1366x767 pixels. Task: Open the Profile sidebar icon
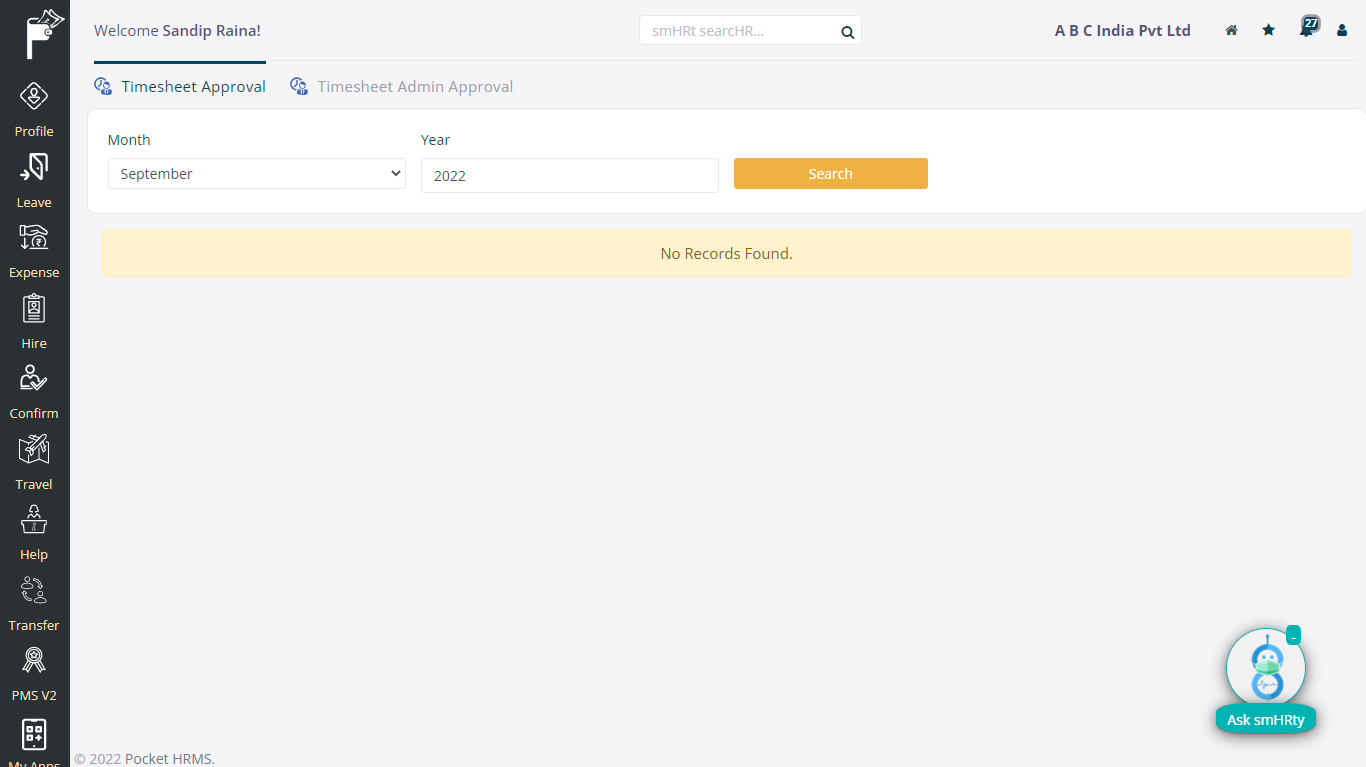(34, 97)
